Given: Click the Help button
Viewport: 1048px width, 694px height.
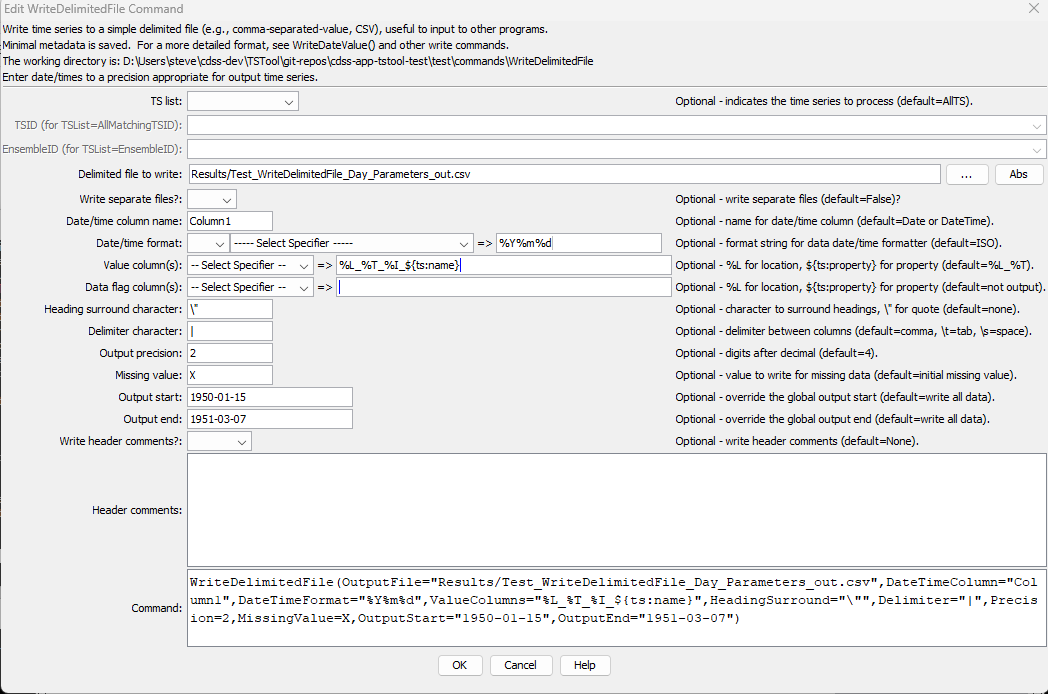Looking at the screenshot, I should [585, 665].
